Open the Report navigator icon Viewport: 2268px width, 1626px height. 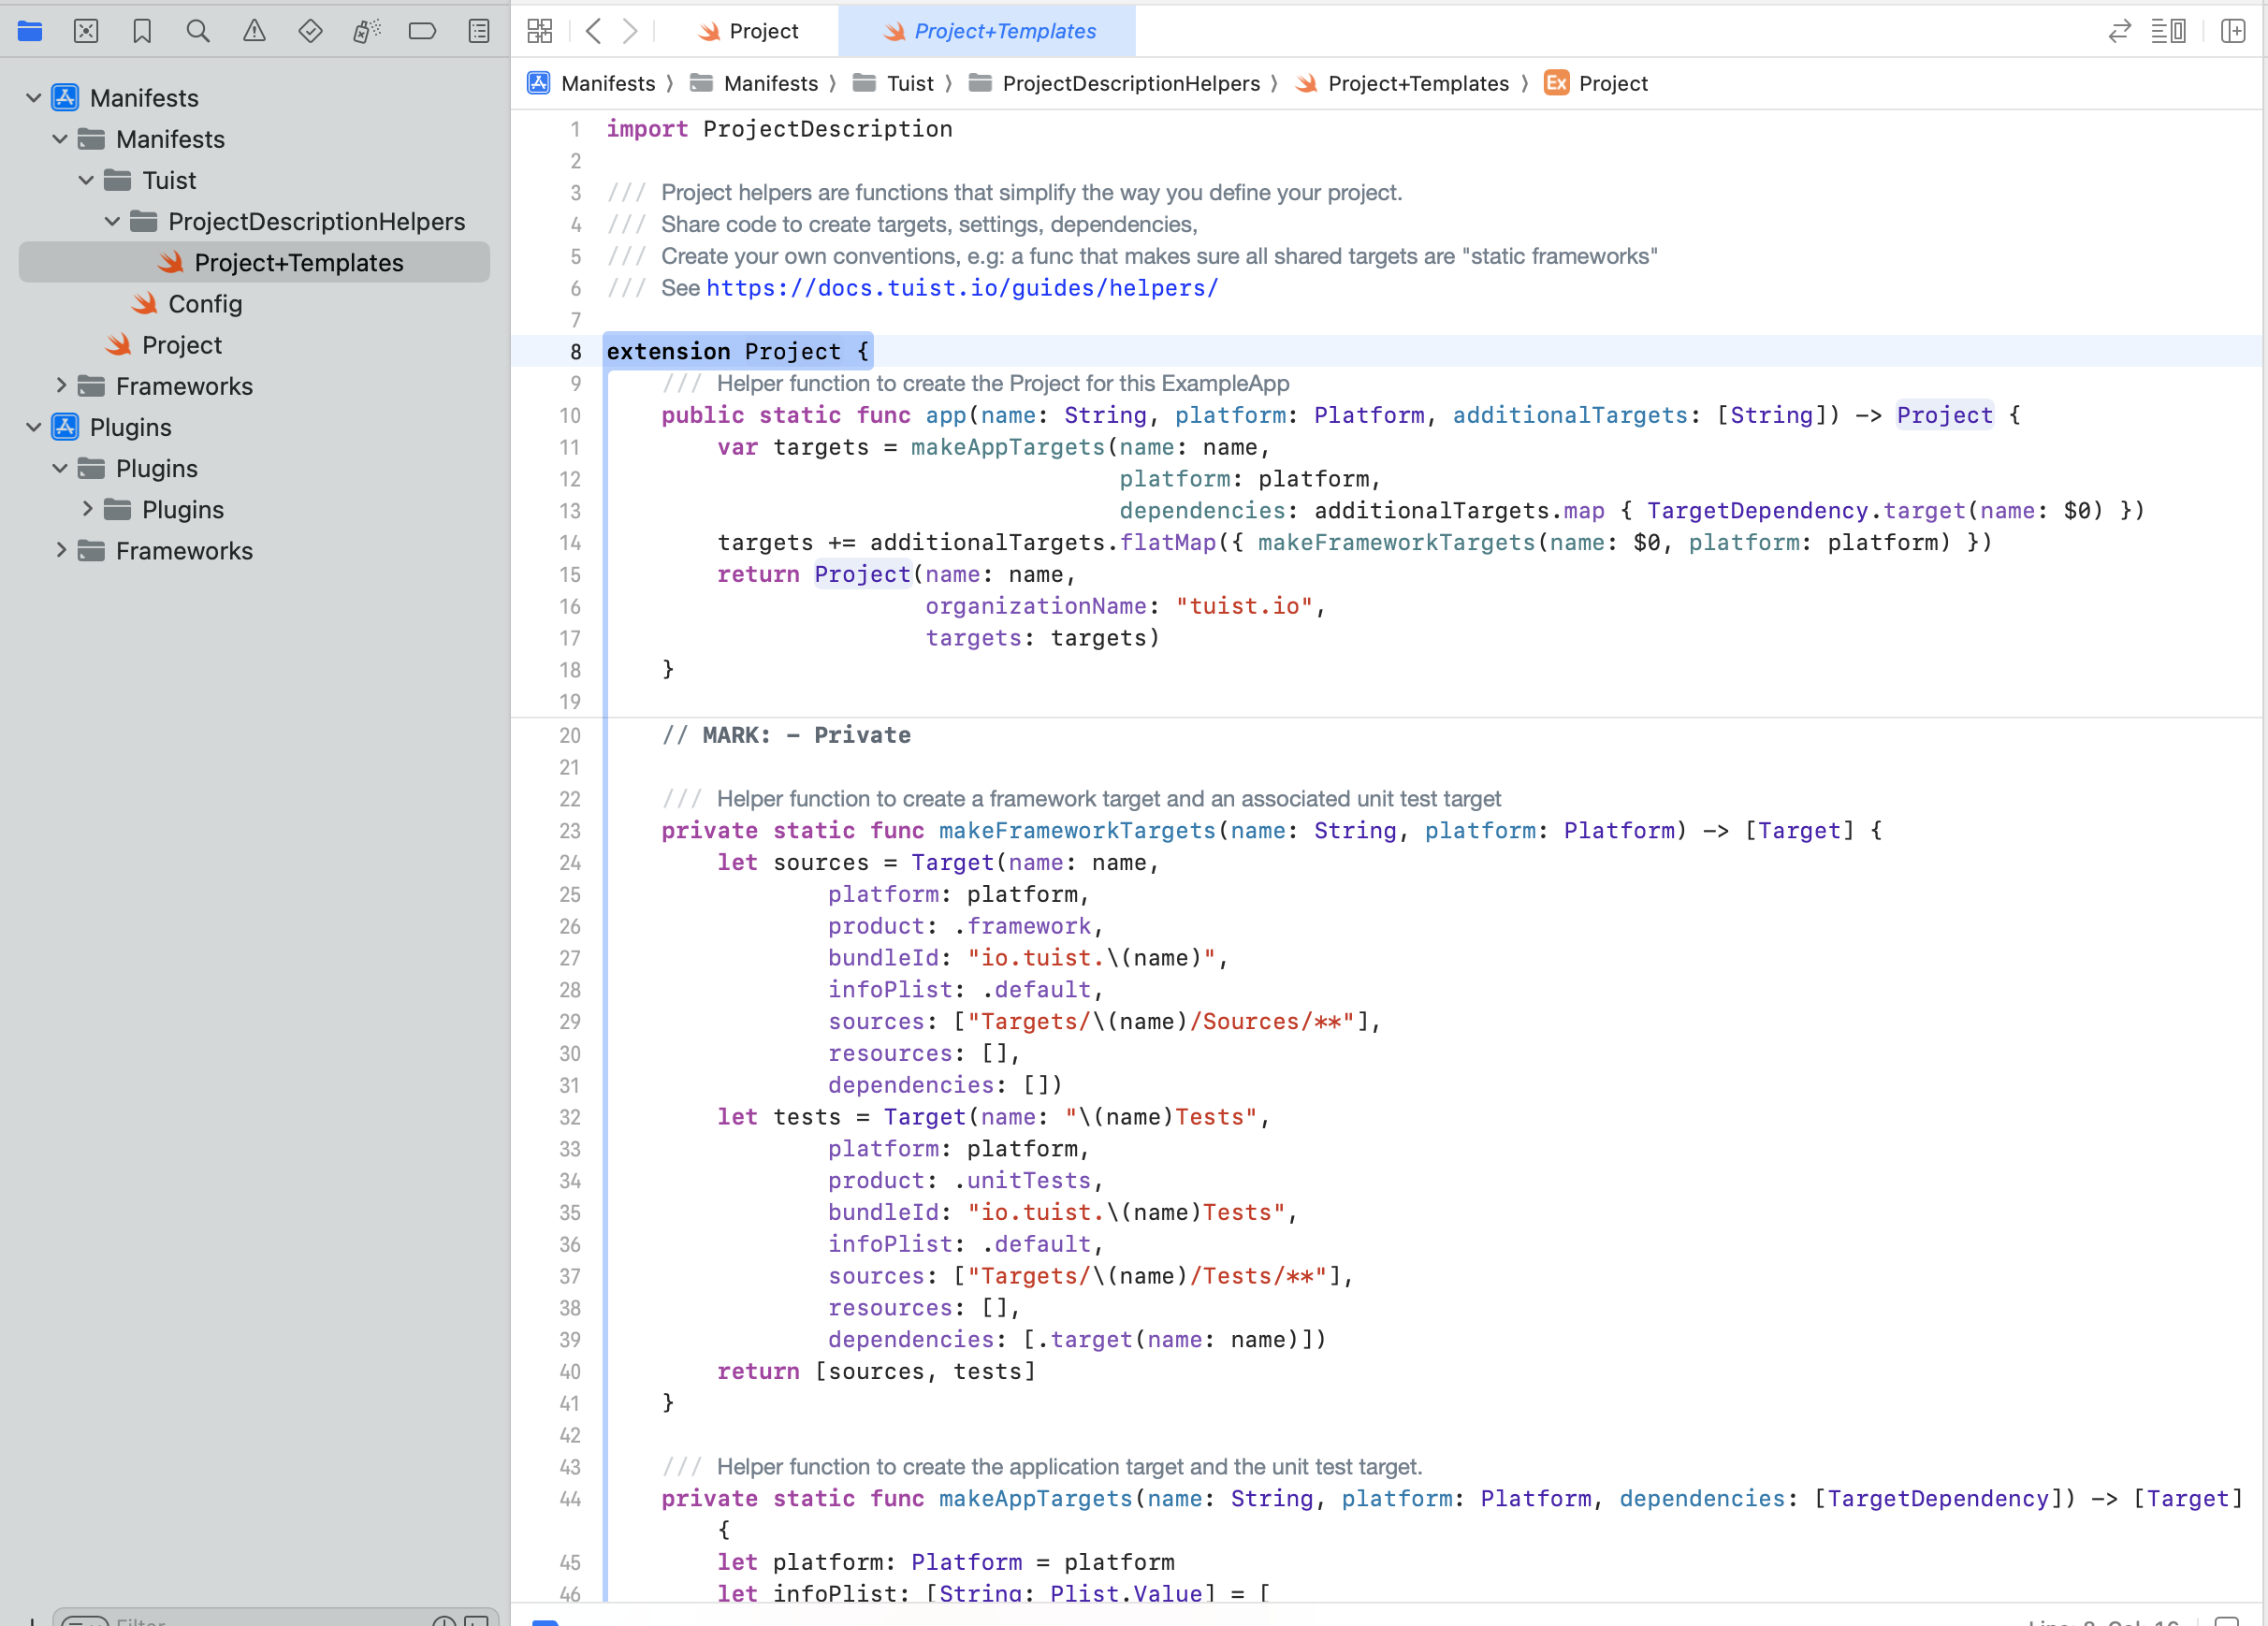coord(479,31)
